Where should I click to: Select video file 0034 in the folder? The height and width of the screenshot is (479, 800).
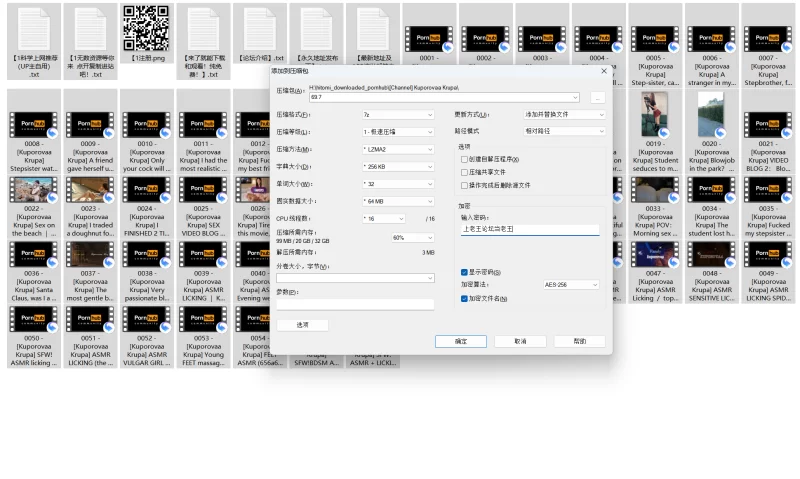[712, 207]
